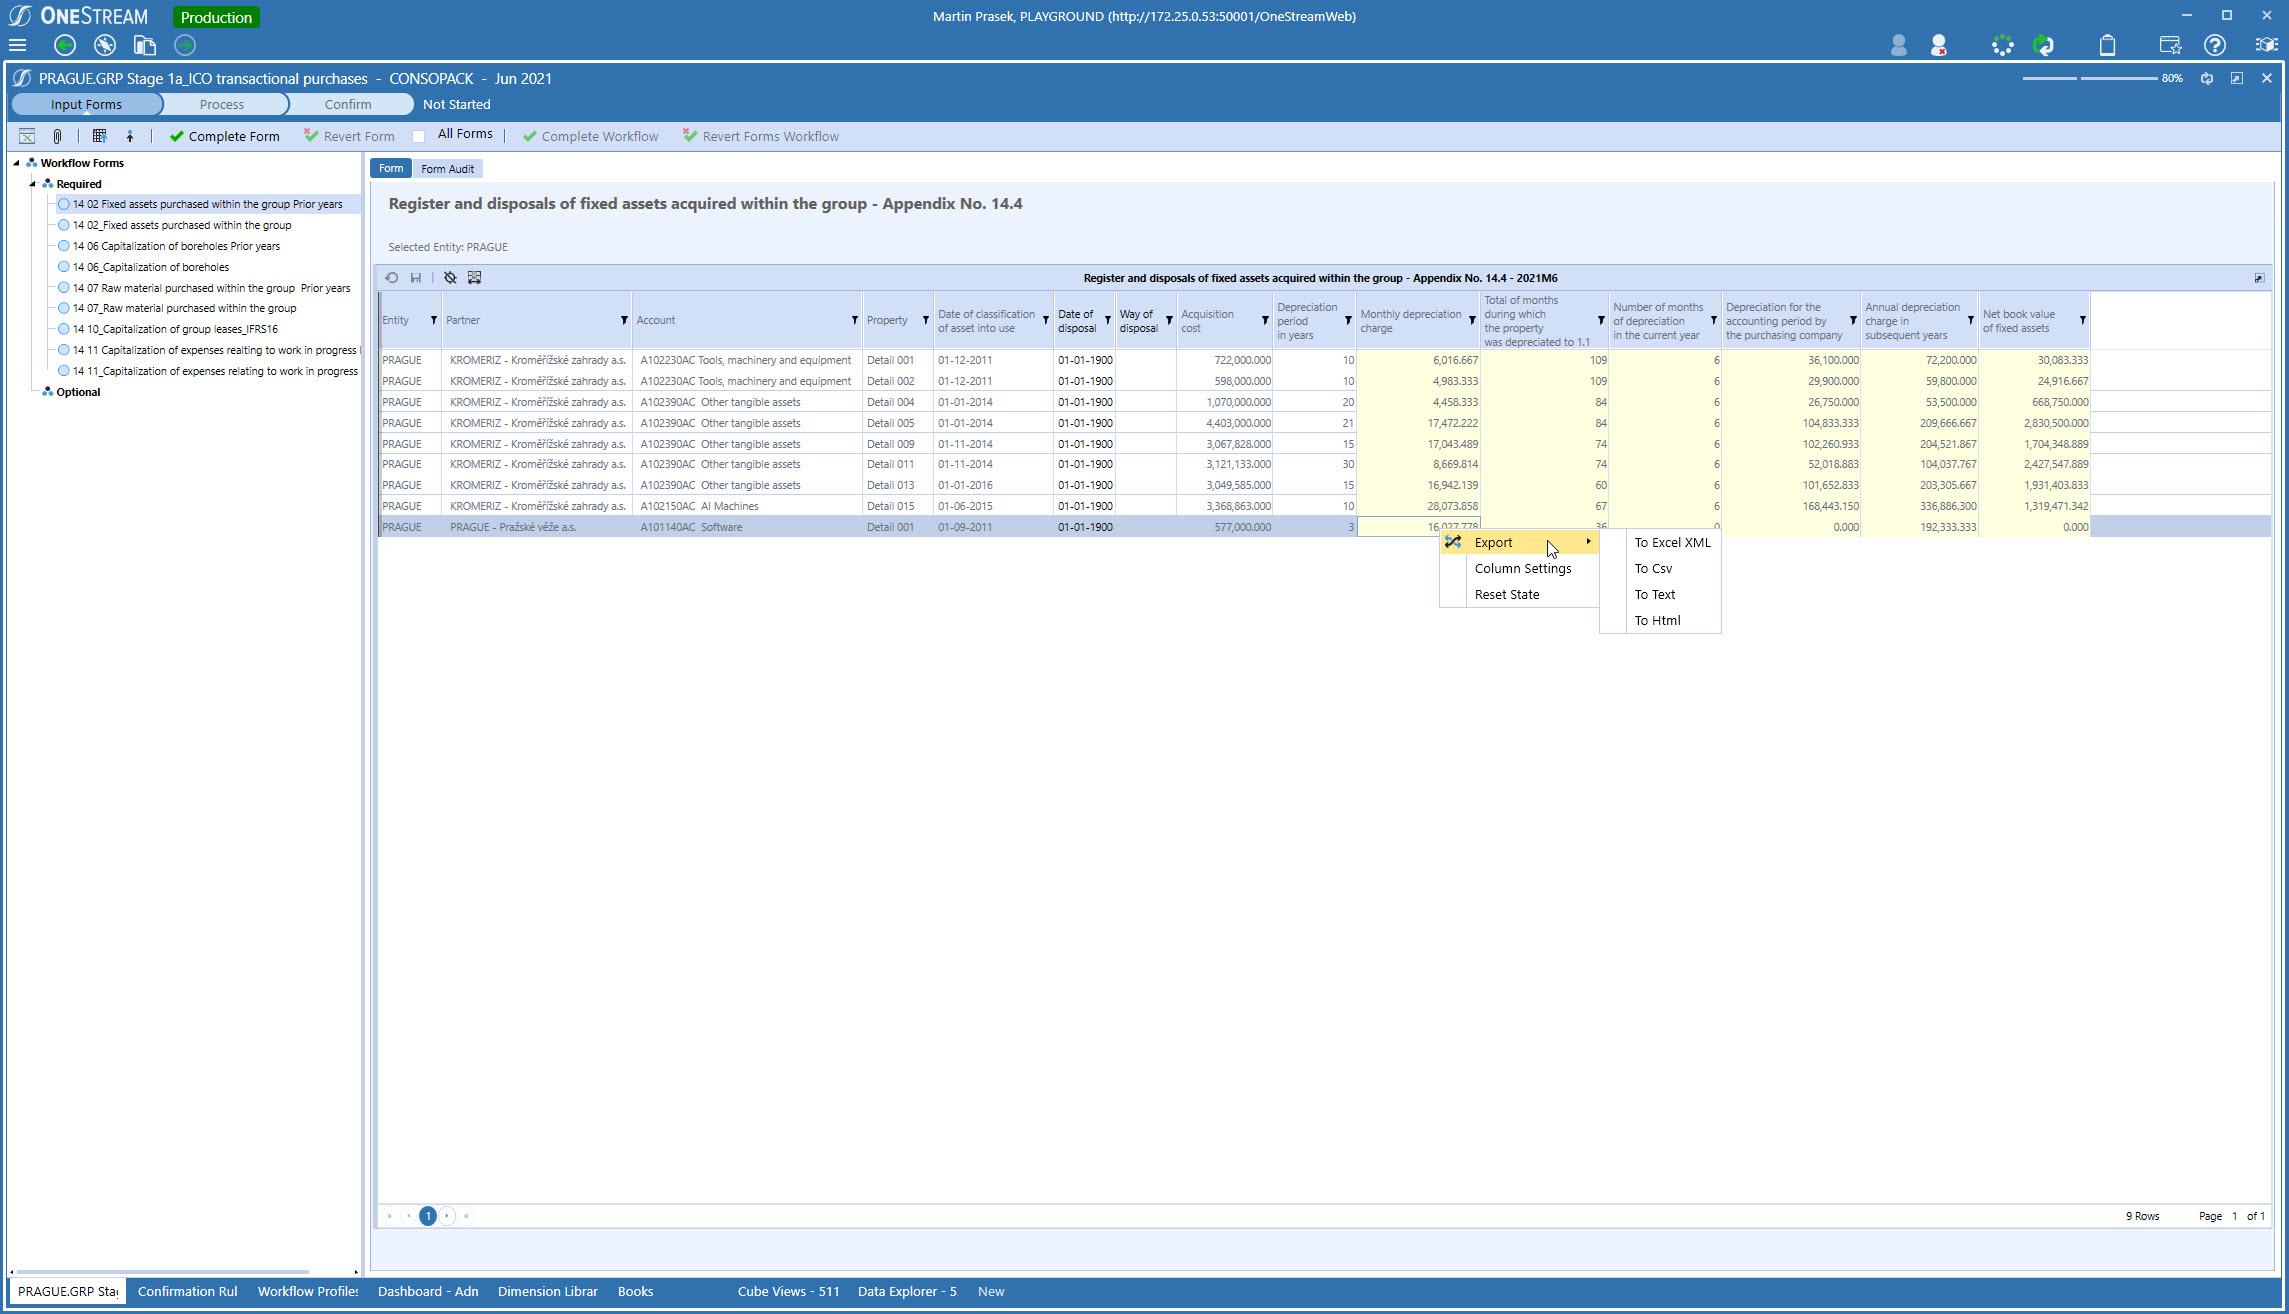Toggle the All Forms checkbox
This screenshot has width=2289, height=1314.
419,136
